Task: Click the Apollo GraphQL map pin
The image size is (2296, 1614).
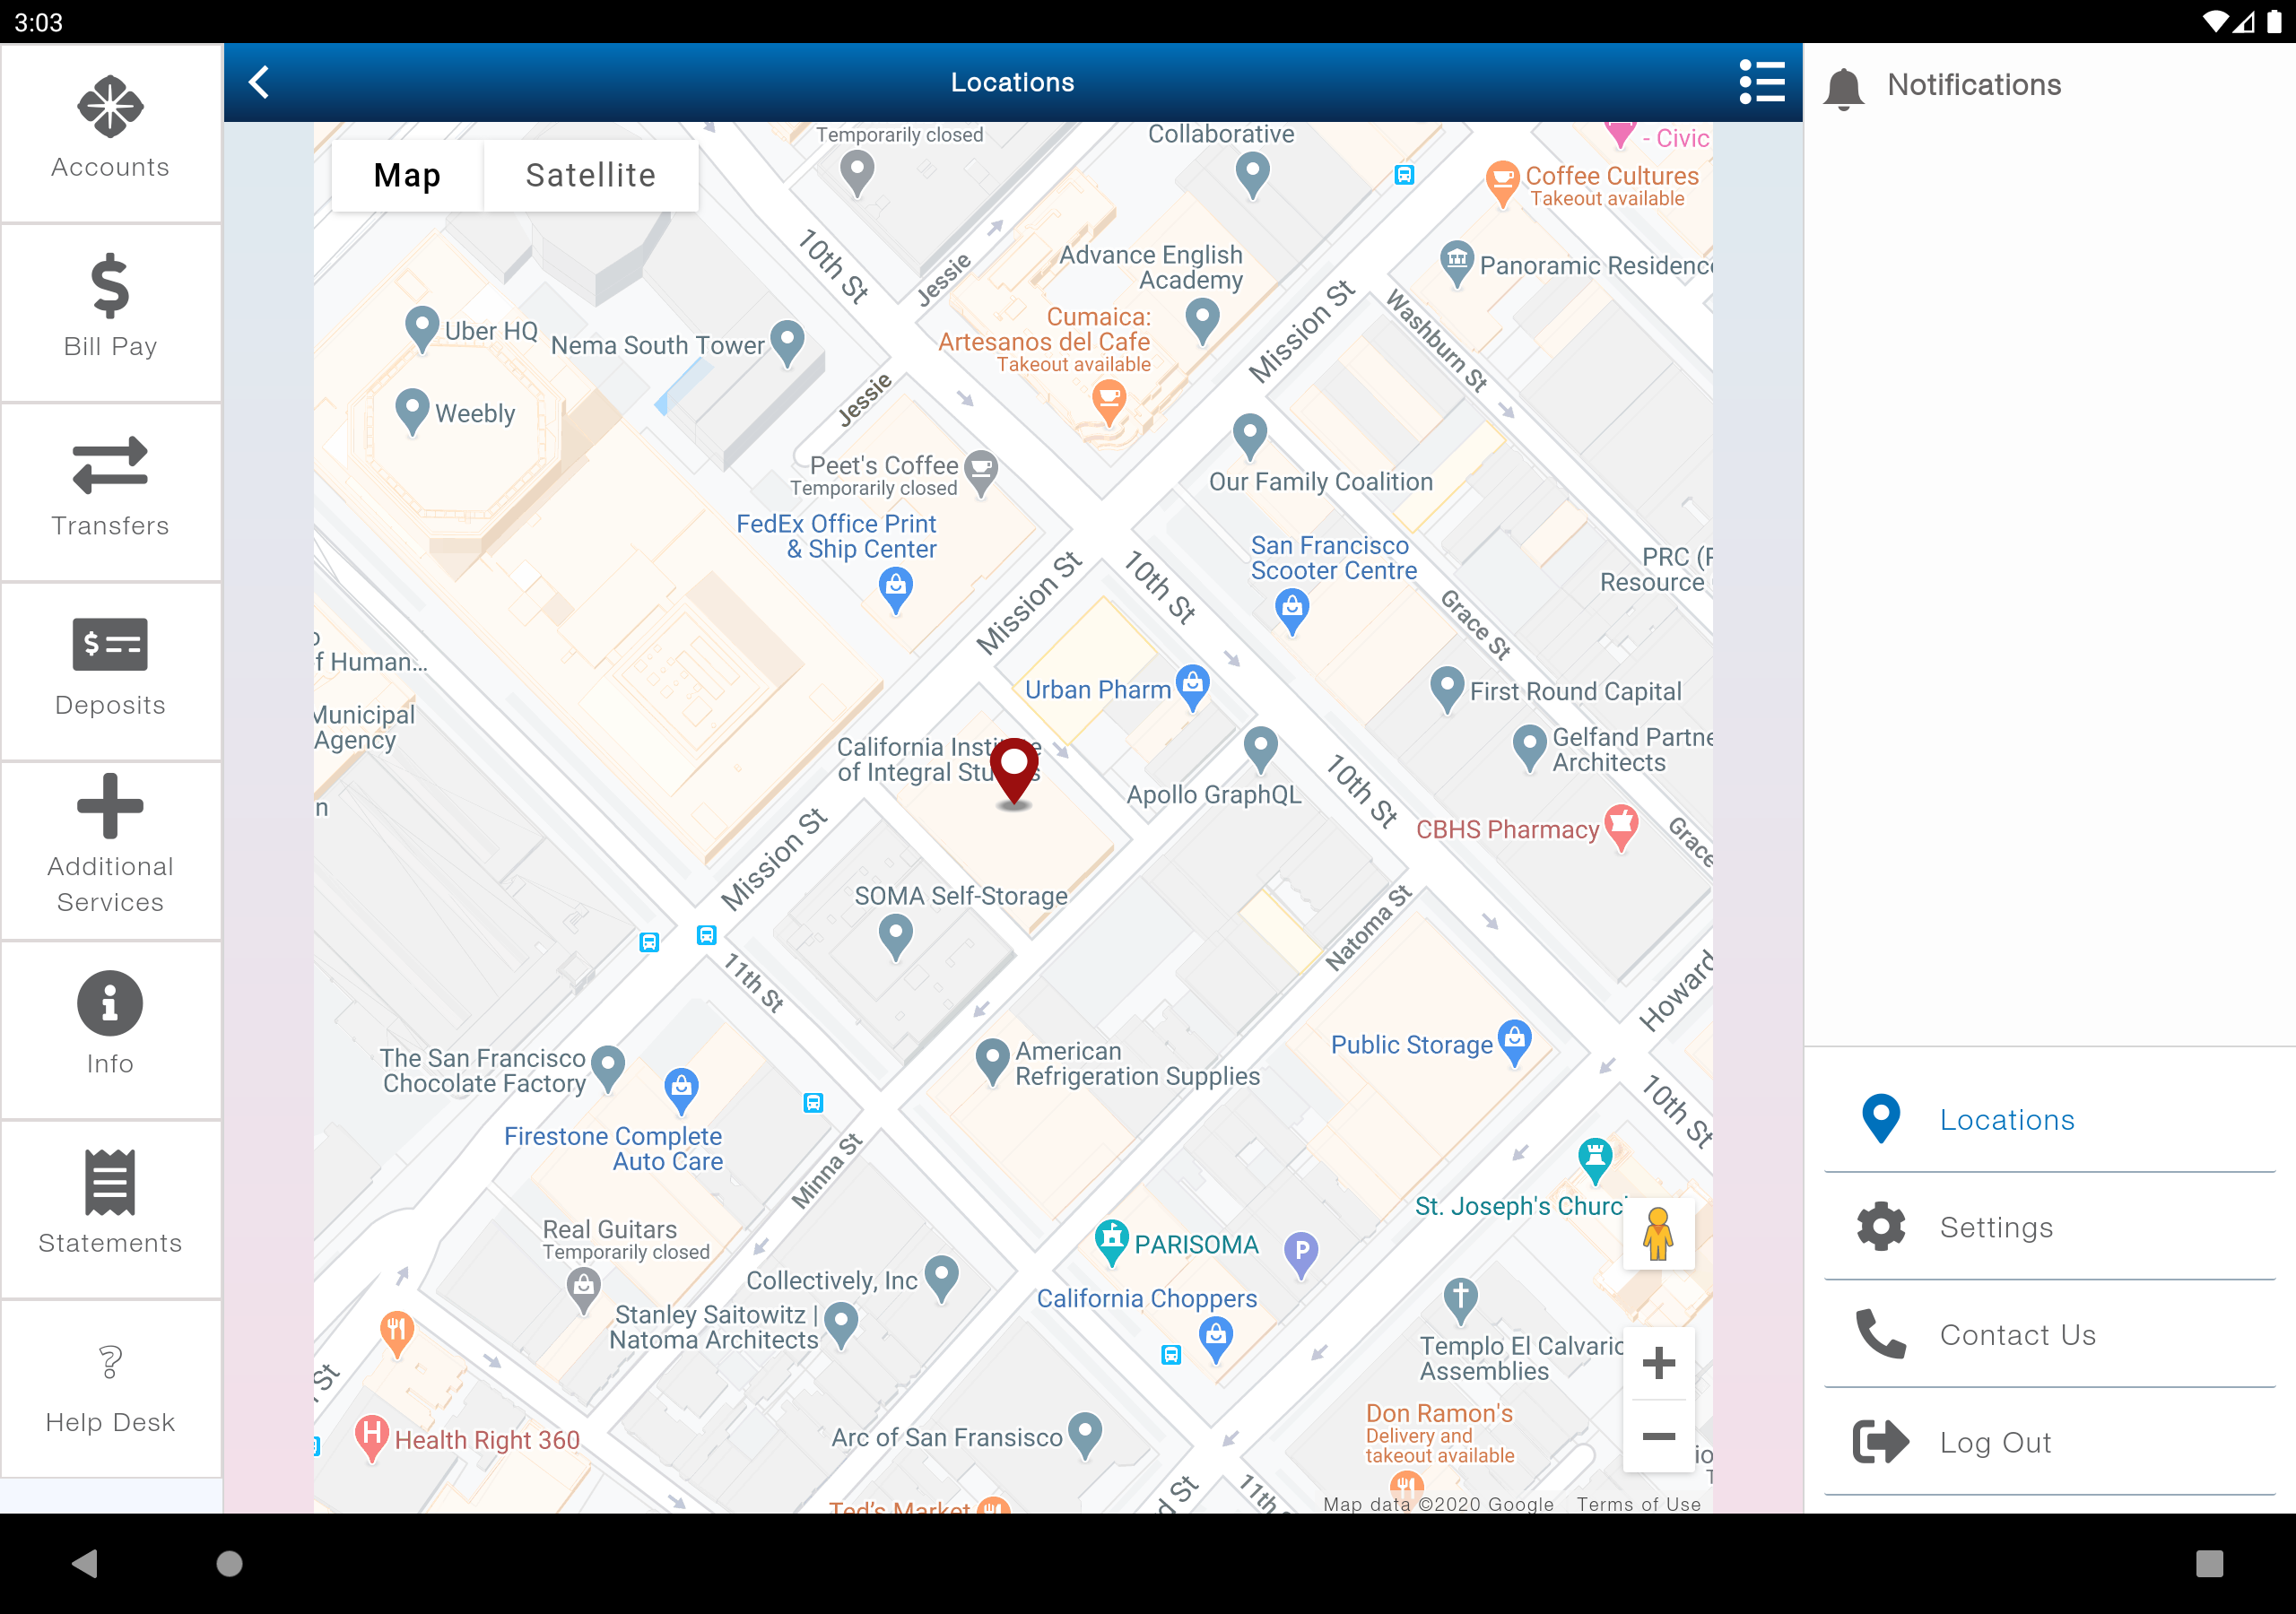Action: pos(1261,749)
